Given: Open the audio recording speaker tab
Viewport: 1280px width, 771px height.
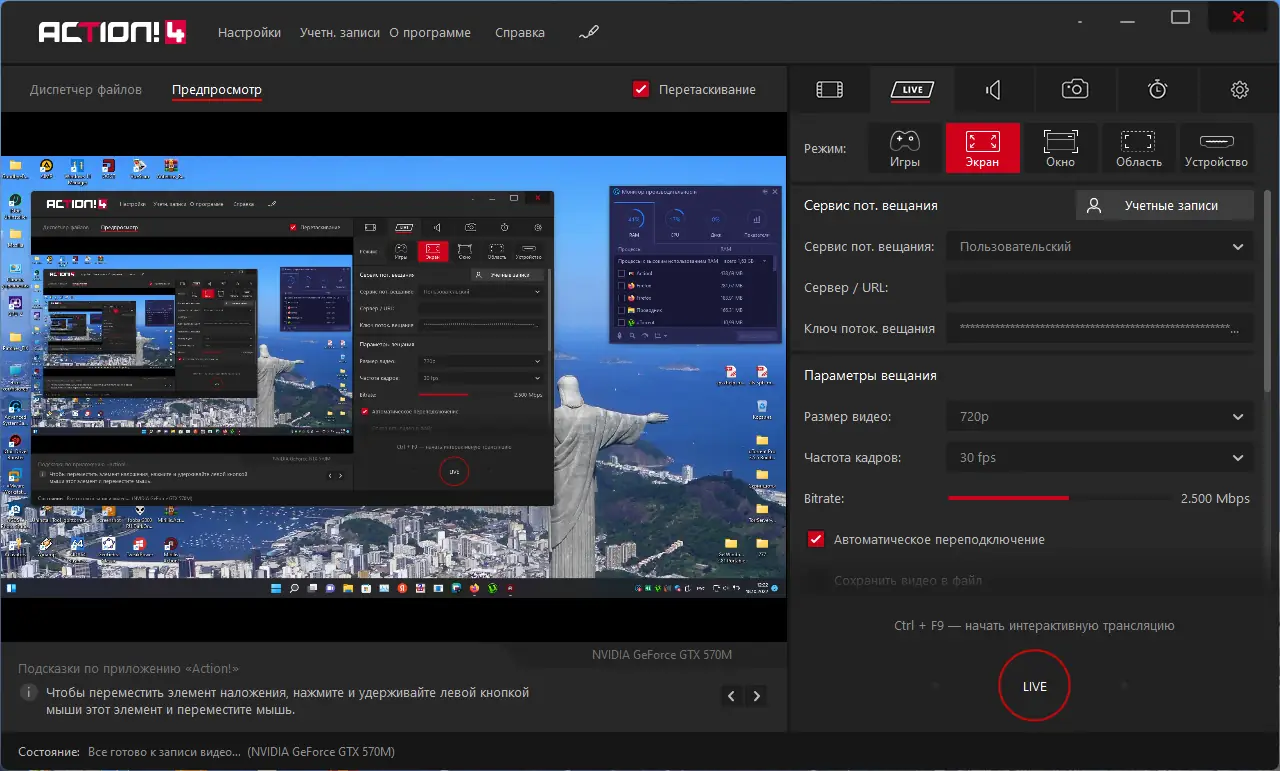Looking at the screenshot, I should tap(993, 90).
